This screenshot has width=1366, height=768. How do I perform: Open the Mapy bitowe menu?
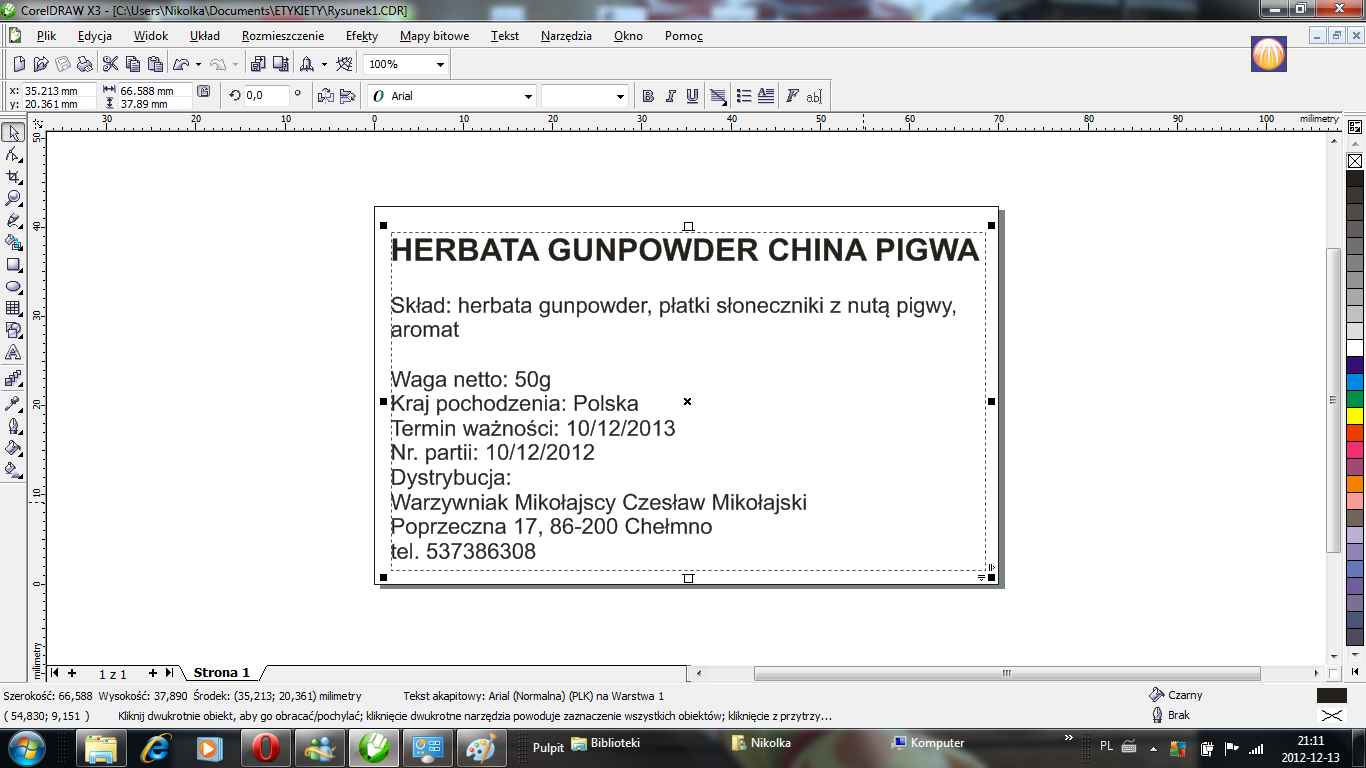[434, 36]
